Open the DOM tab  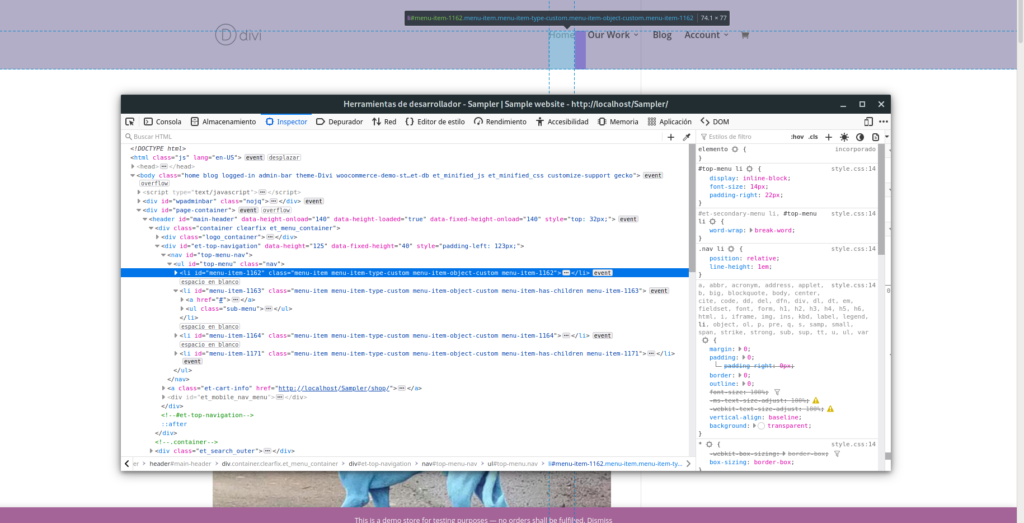(x=714, y=121)
